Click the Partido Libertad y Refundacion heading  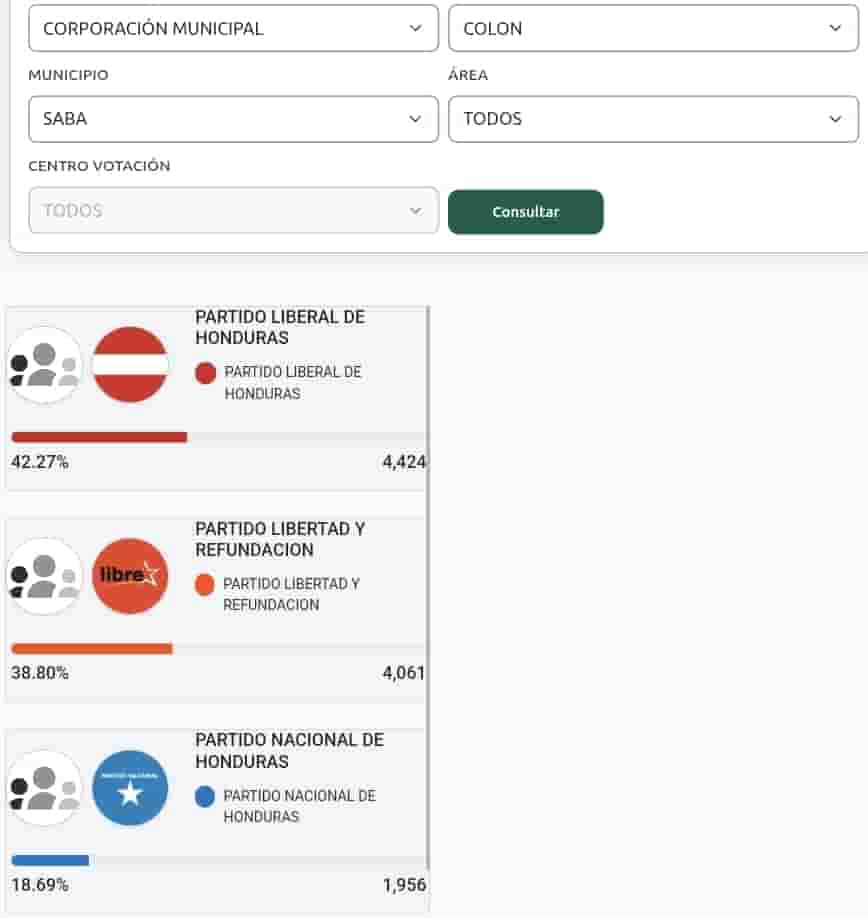click(x=280, y=539)
